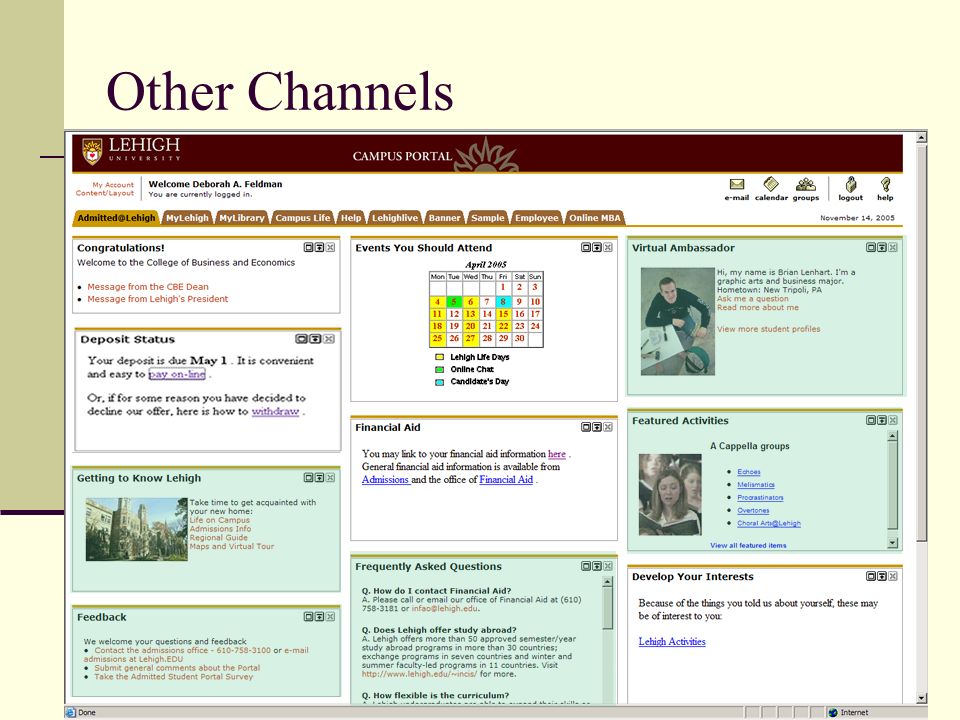Minimize the Featured Activities channel
This screenshot has height=720, width=960.
pyautogui.click(x=882, y=420)
